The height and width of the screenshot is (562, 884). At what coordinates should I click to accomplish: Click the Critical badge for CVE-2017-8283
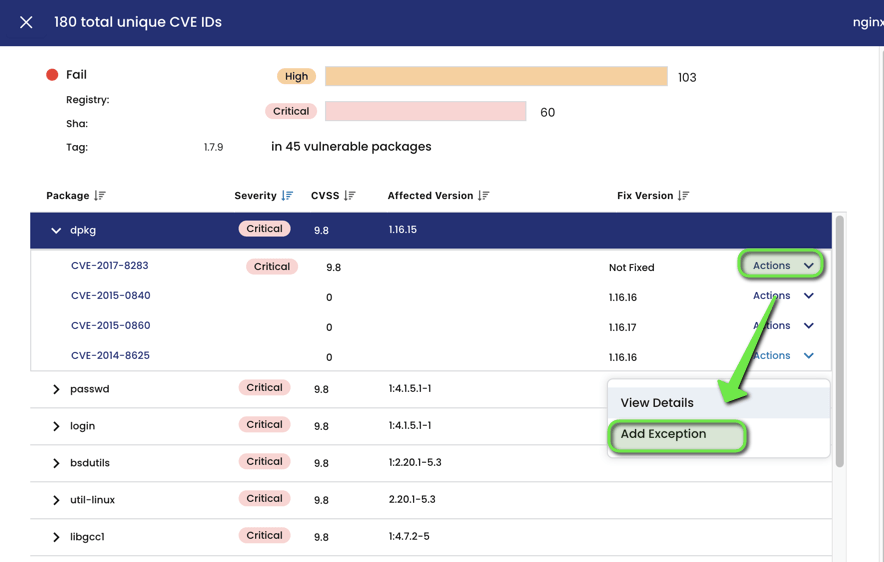(272, 267)
